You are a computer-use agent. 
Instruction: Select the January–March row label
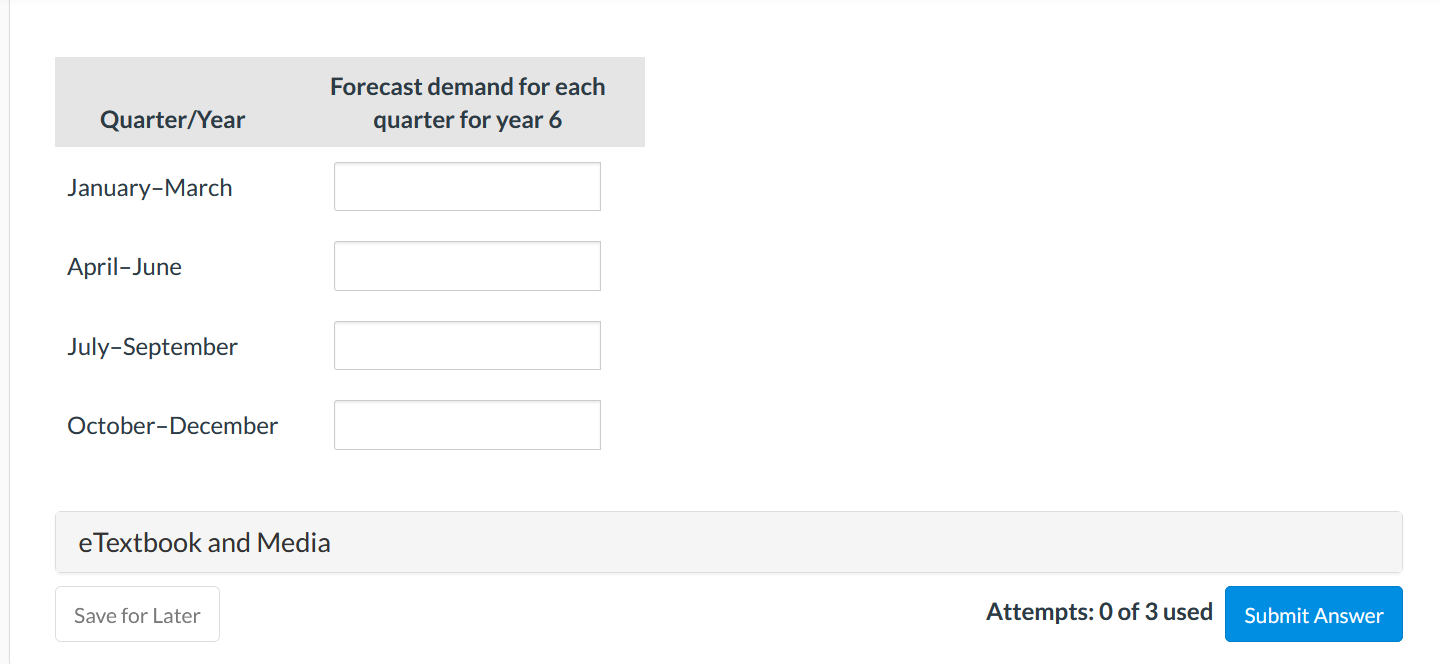tap(150, 188)
